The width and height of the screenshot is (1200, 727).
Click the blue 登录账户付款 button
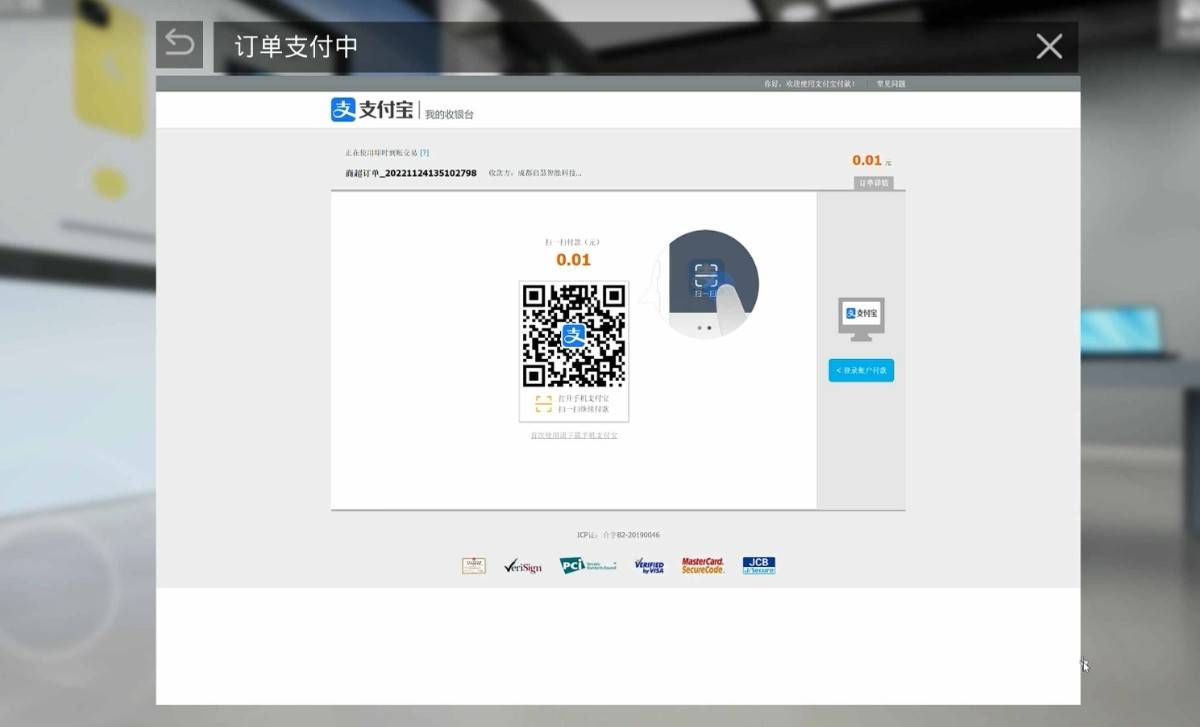861,370
